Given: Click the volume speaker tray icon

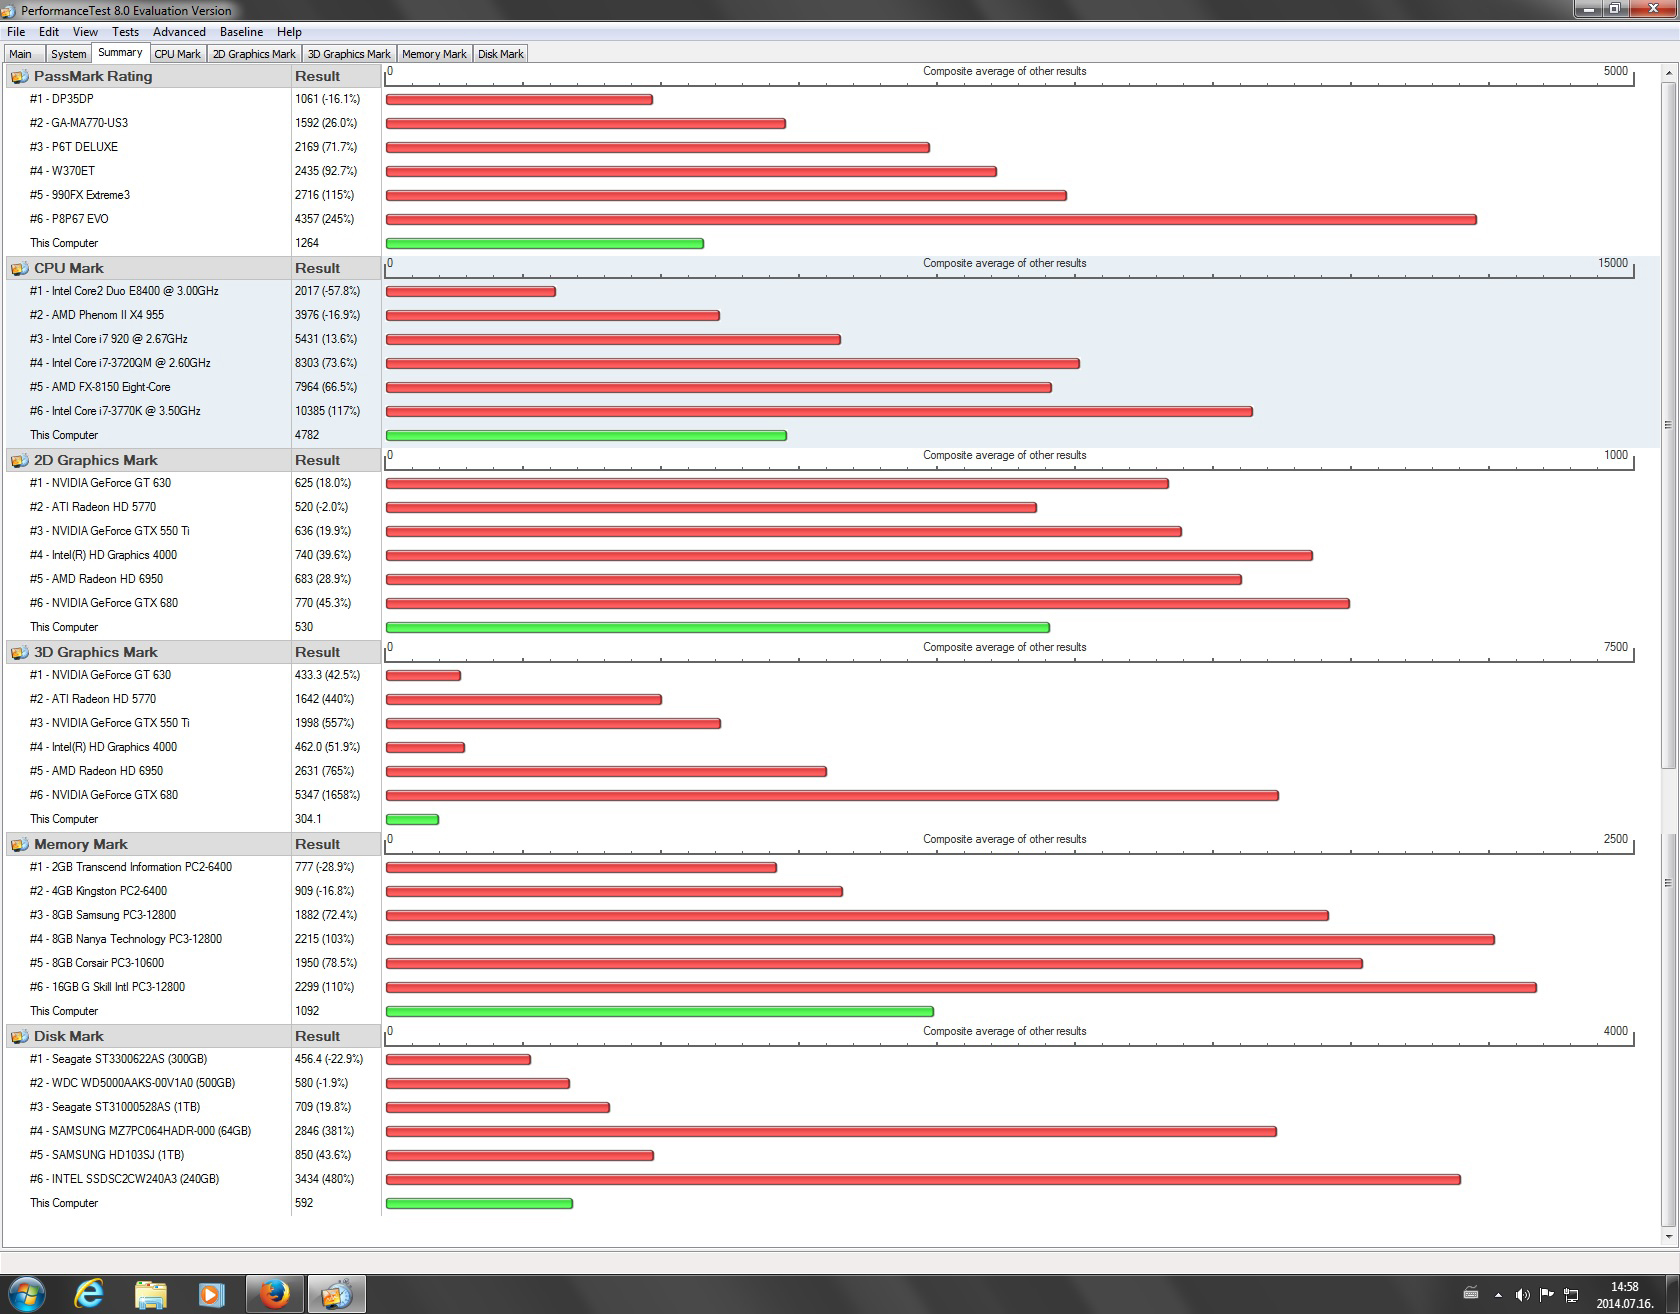Looking at the screenshot, I should [1521, 1295].
